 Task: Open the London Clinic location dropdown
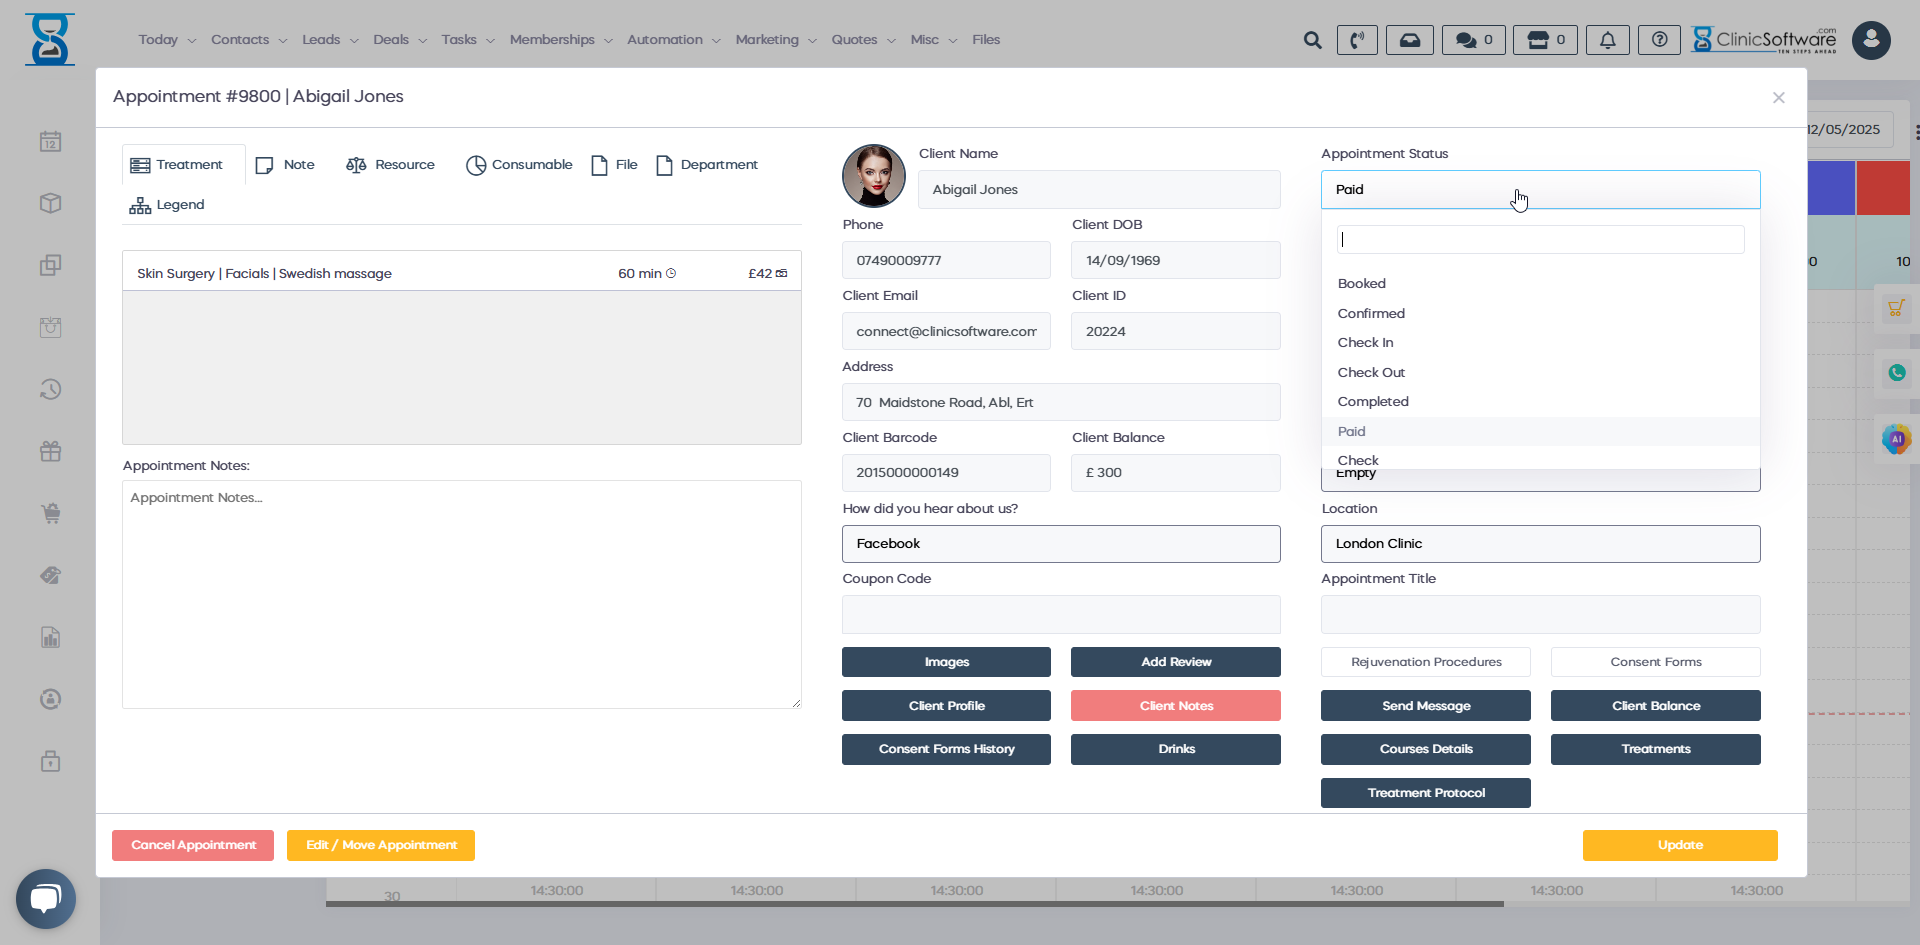(x=1540, y=543)
